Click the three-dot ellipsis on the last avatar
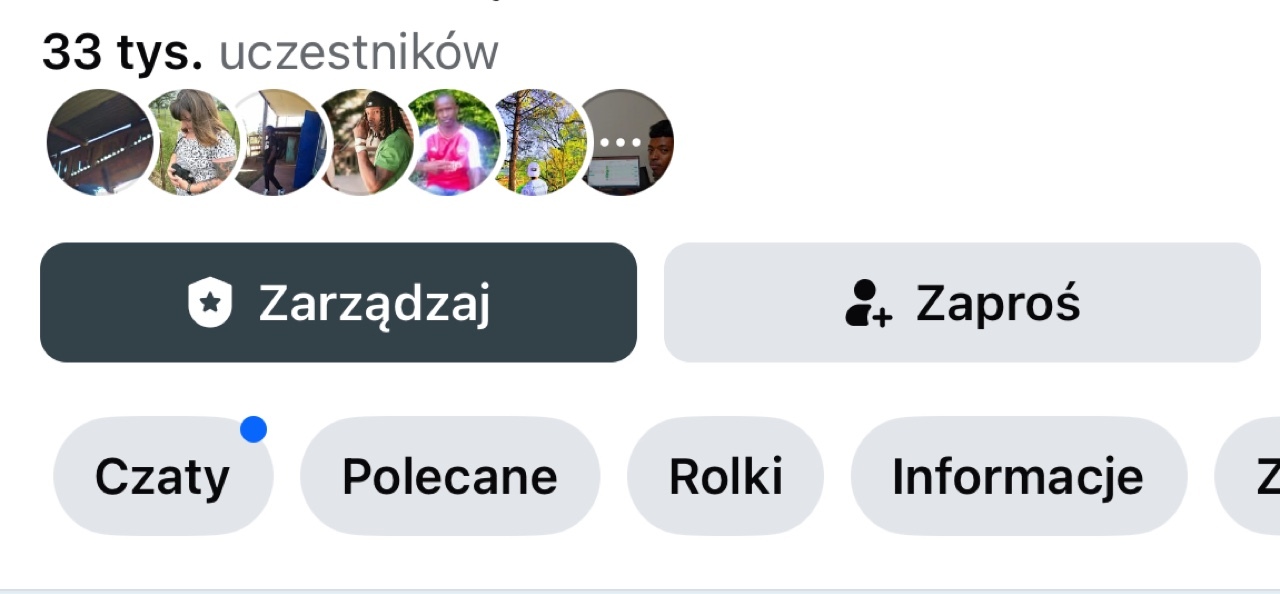The image size is (1280, 594). point(620,142)
